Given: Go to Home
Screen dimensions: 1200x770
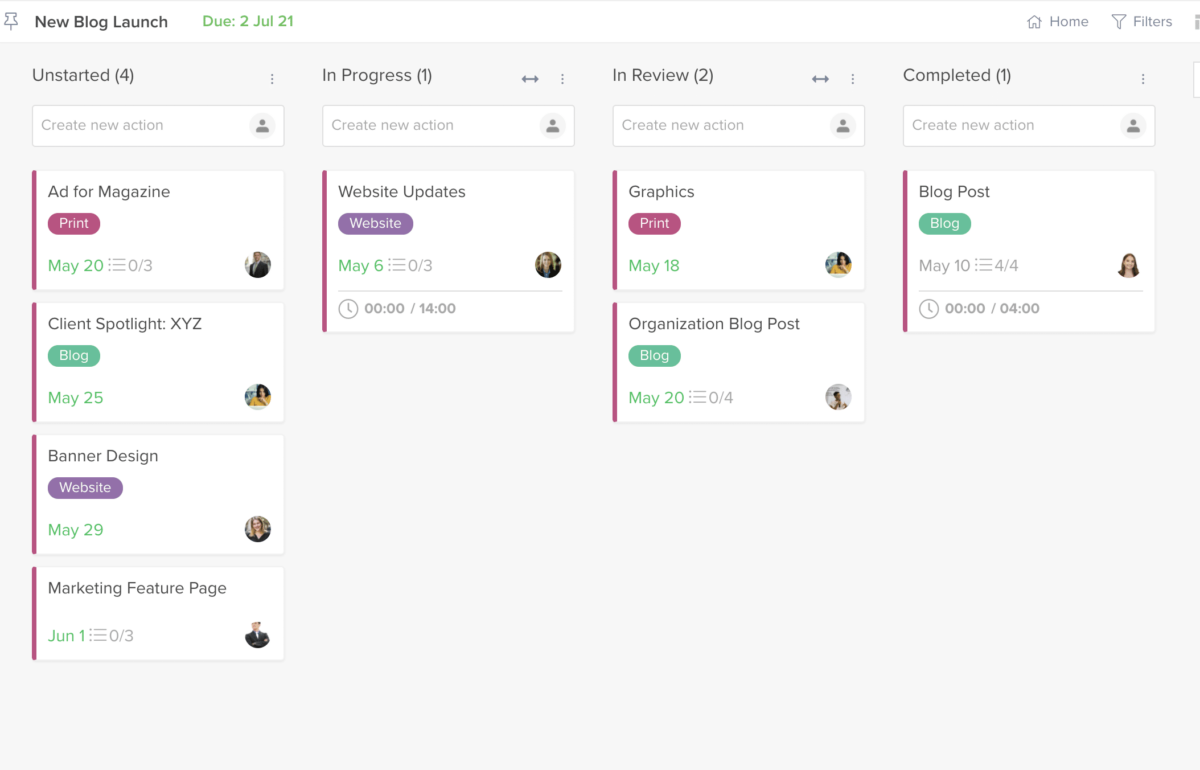Looking at the screenshot, I should [x=1057, y=21].
